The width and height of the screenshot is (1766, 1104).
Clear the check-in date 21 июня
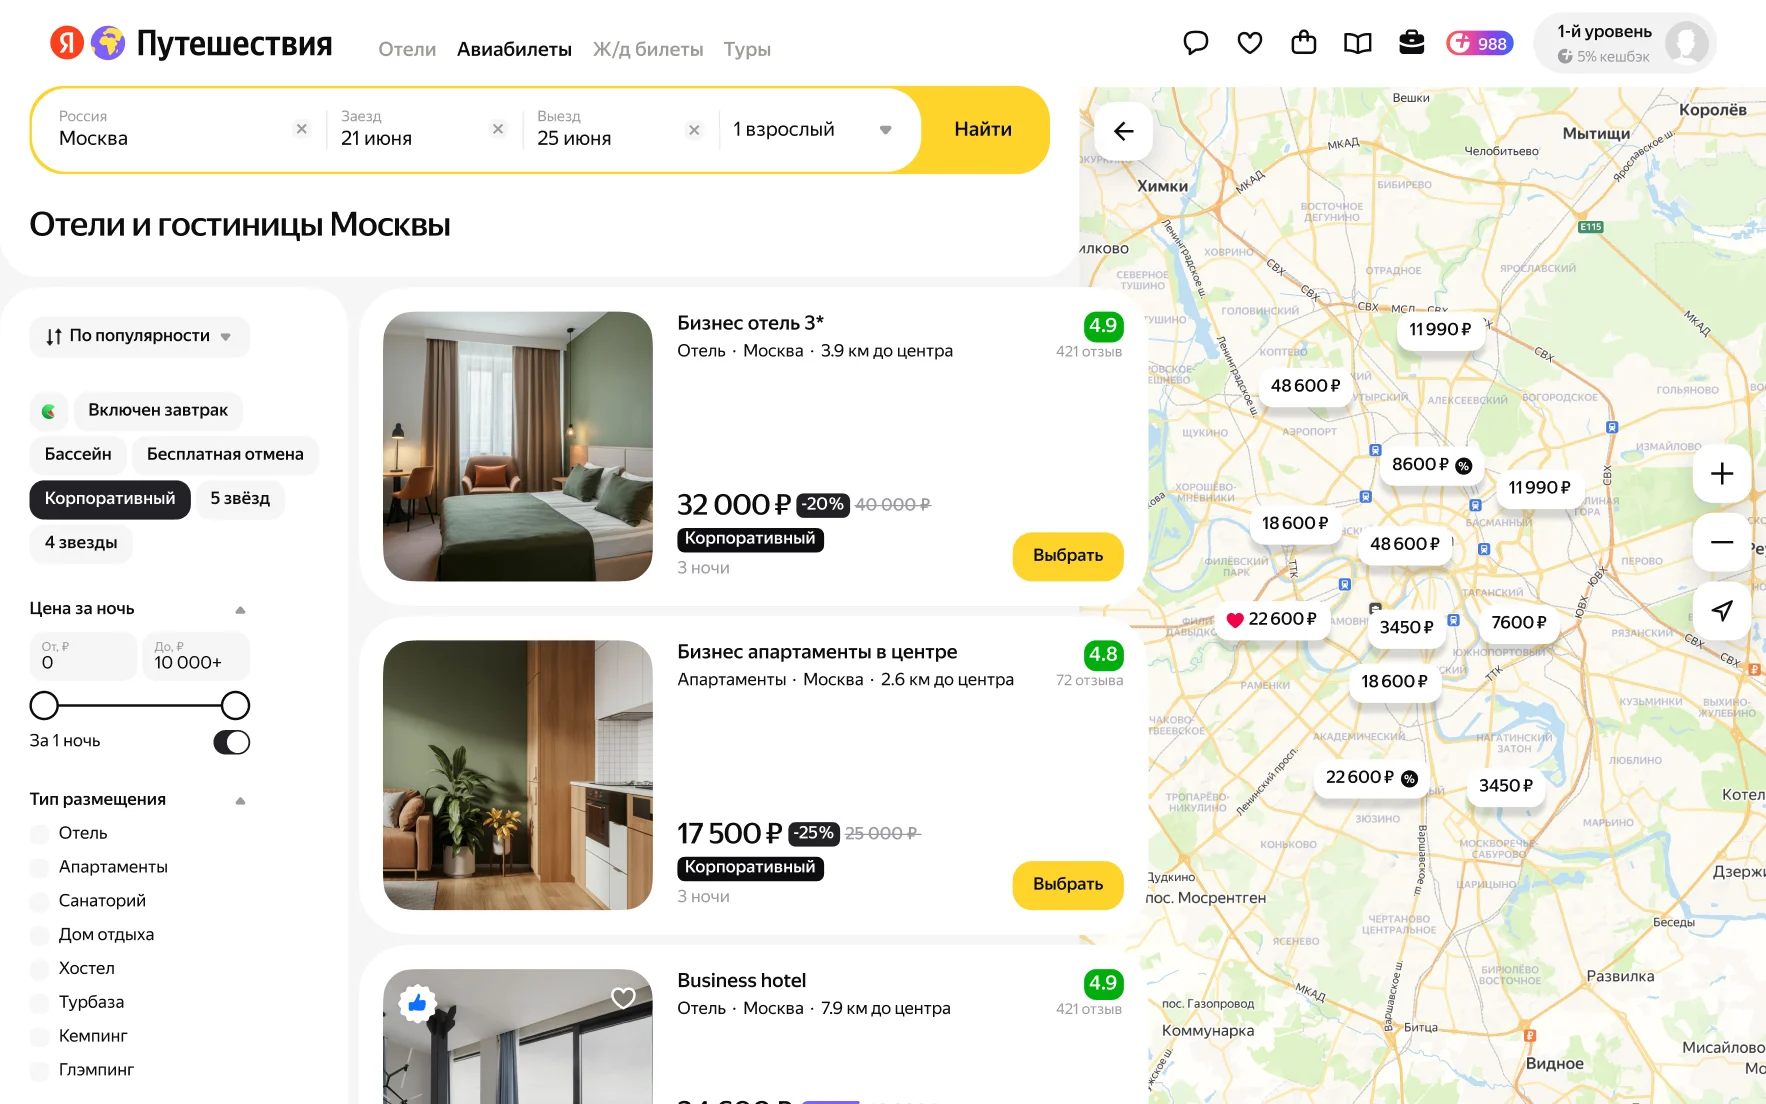pyautogui.click(x=498, y=129)
